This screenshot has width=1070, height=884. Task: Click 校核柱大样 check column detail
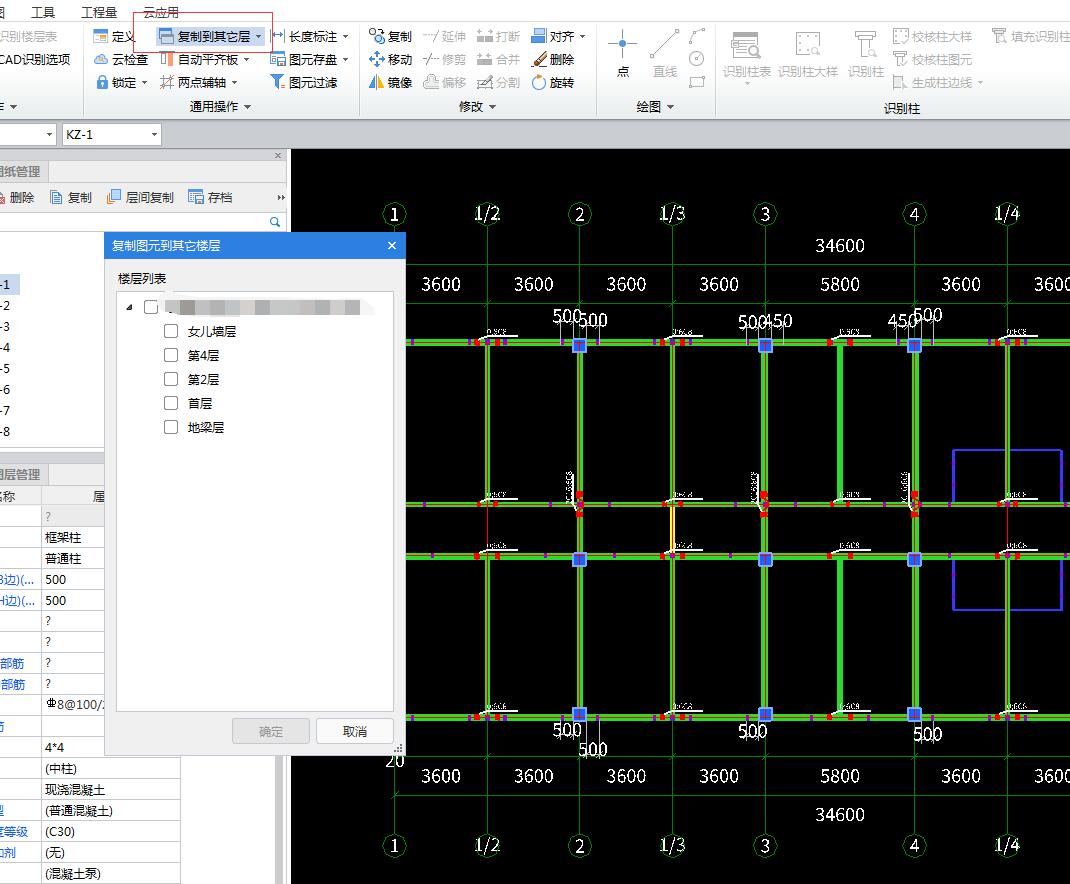pyautogui.click(x=932, y=36)
